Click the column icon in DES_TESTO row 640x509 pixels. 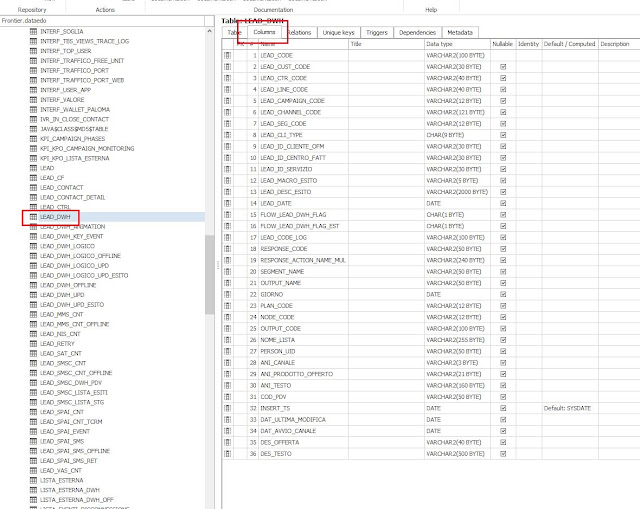point(228,453)
